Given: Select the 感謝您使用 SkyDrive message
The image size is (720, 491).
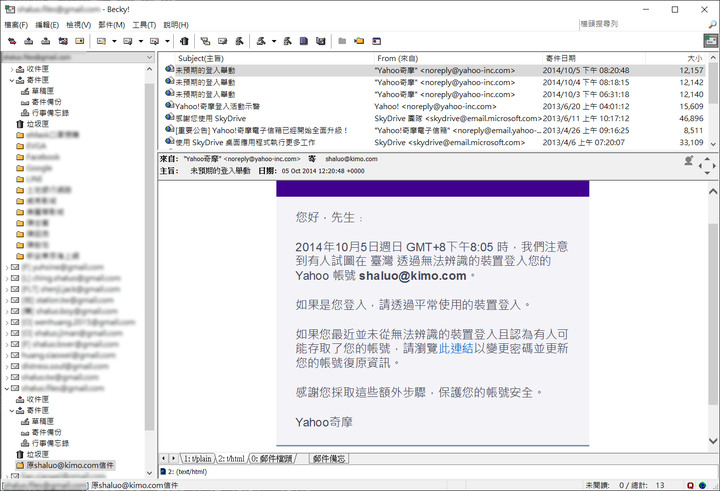Looking at the screenshot, I should coord(432,118).
